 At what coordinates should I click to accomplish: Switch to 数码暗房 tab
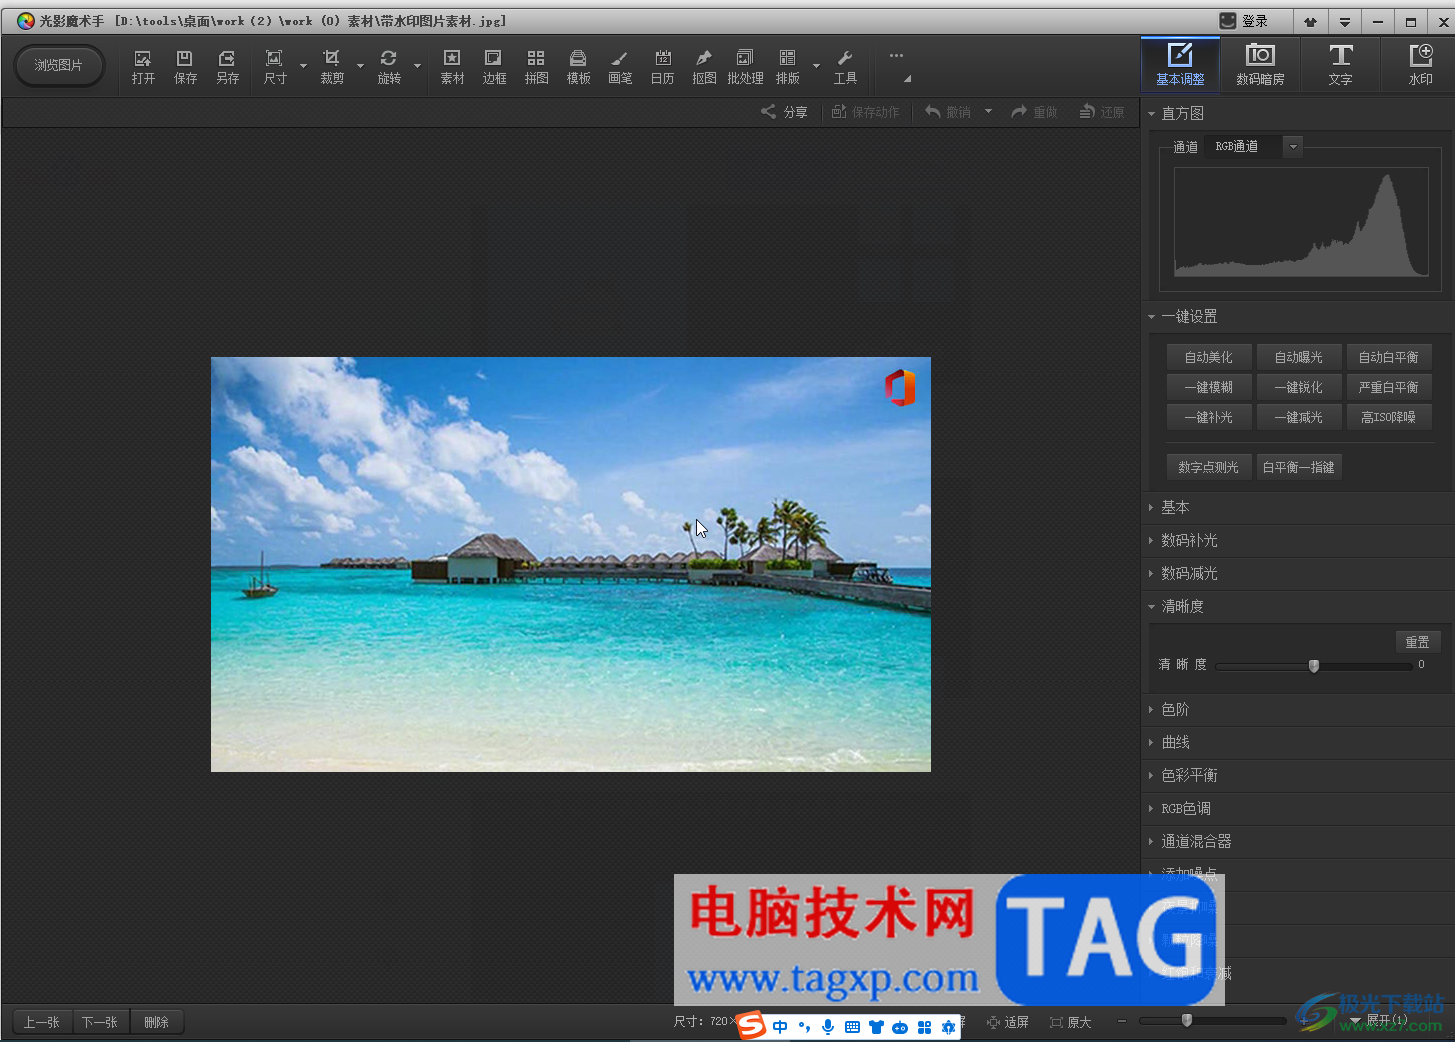[1260, 64]
